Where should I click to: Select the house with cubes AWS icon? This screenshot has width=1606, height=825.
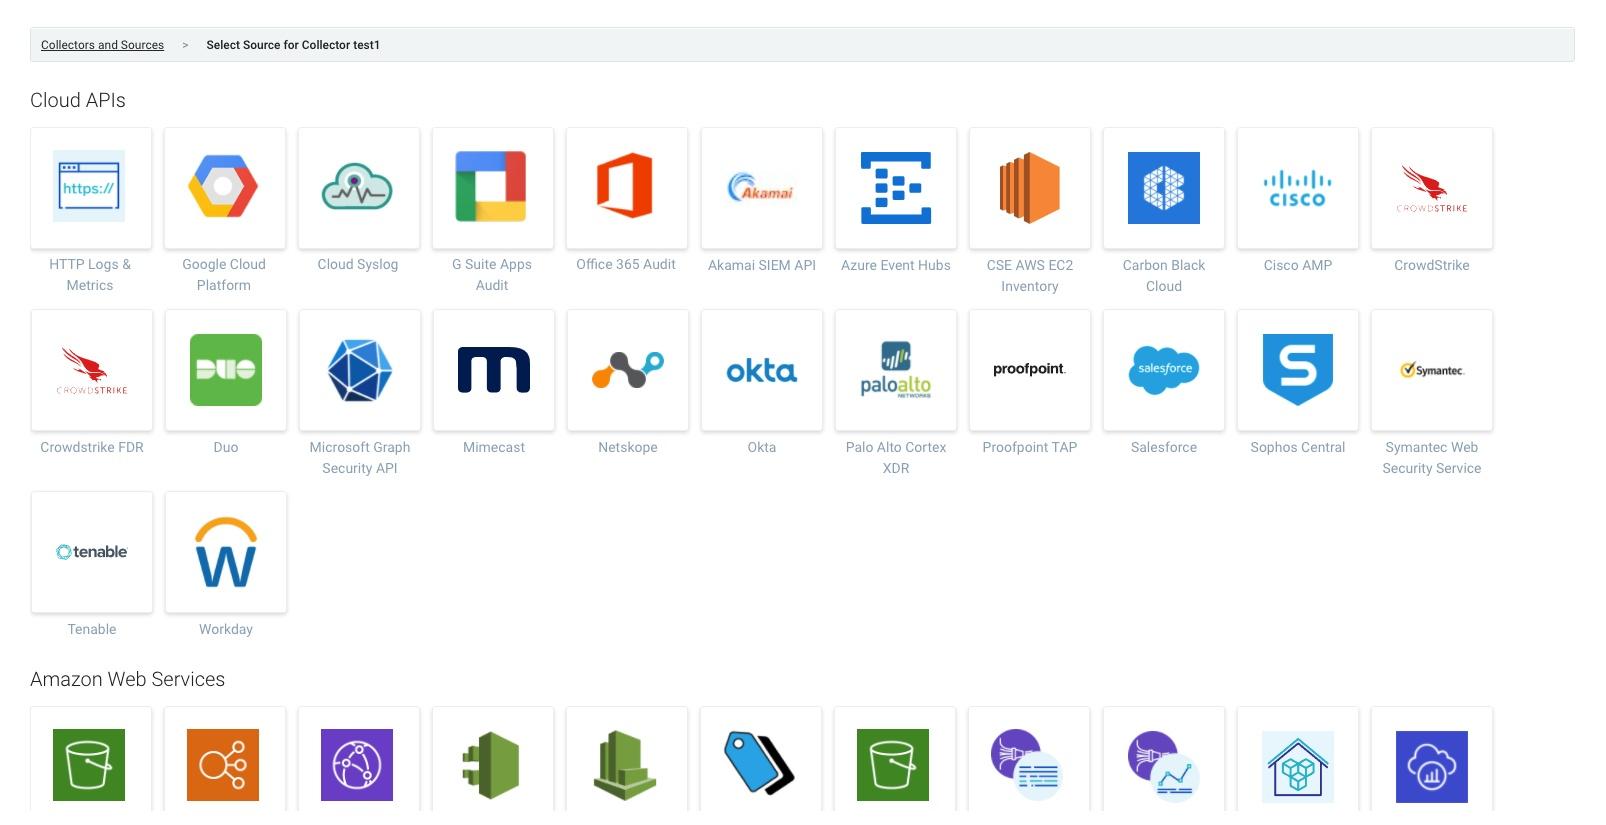1298,766
